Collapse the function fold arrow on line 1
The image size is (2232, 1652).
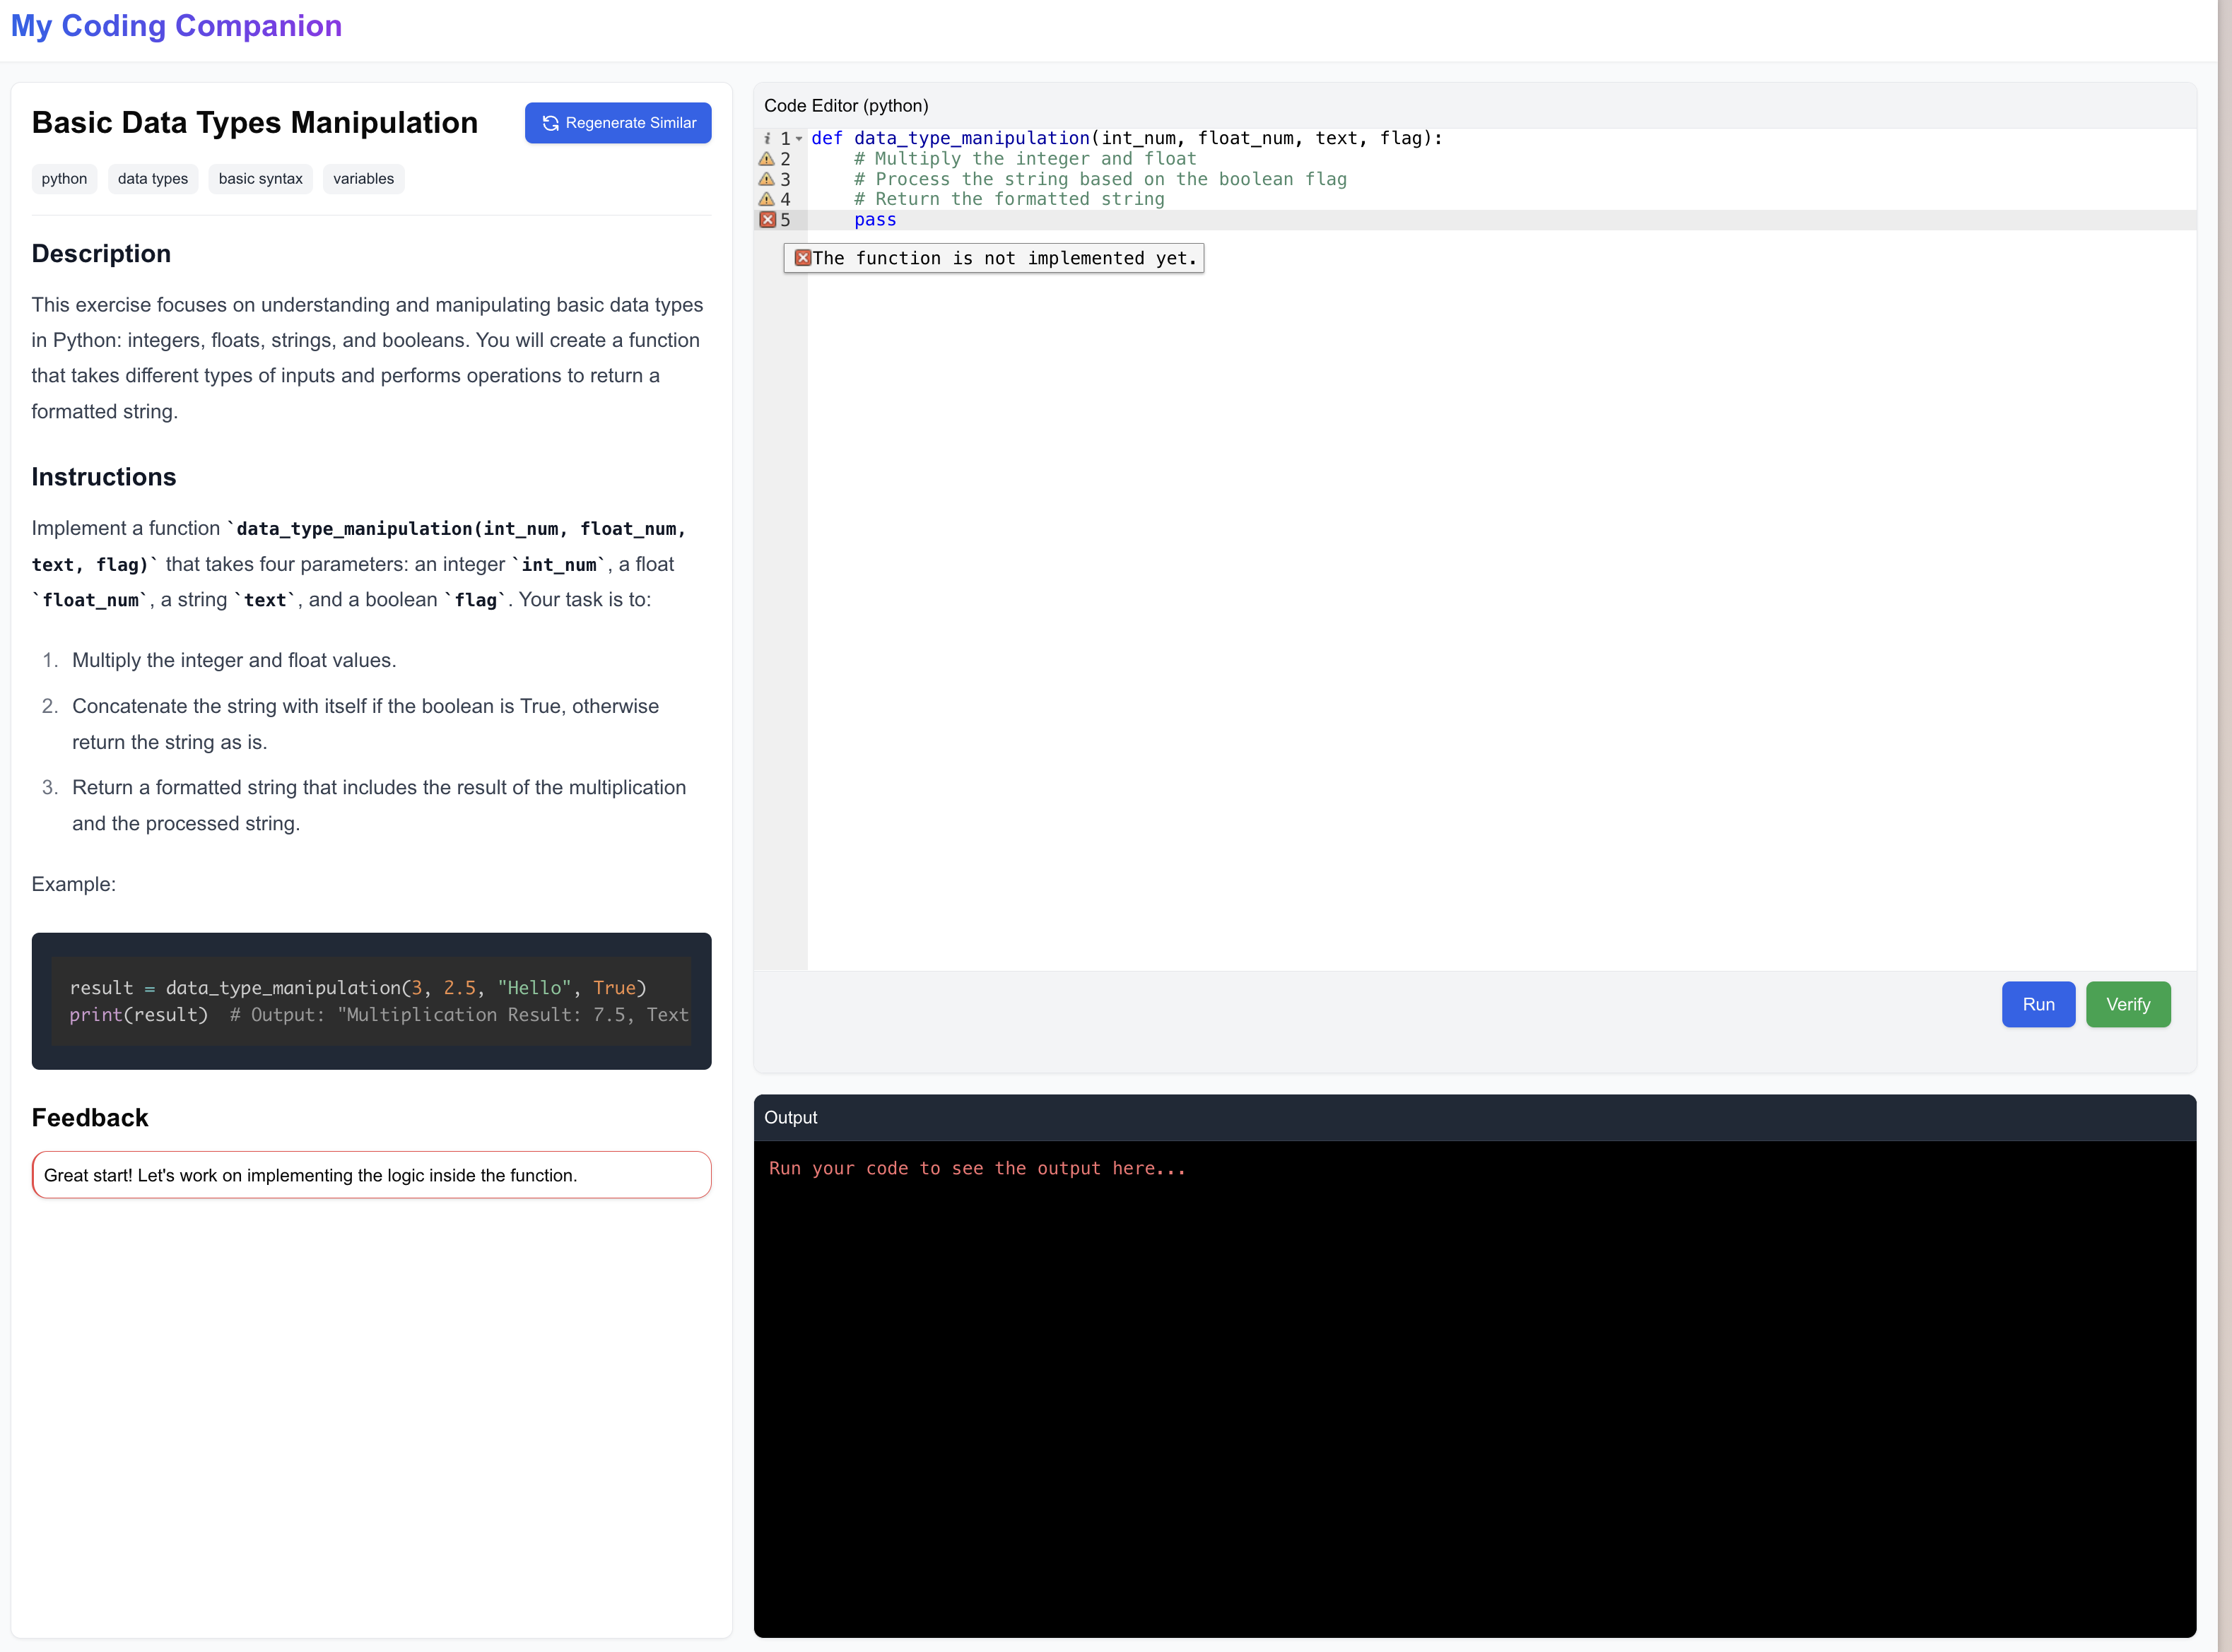799,139
